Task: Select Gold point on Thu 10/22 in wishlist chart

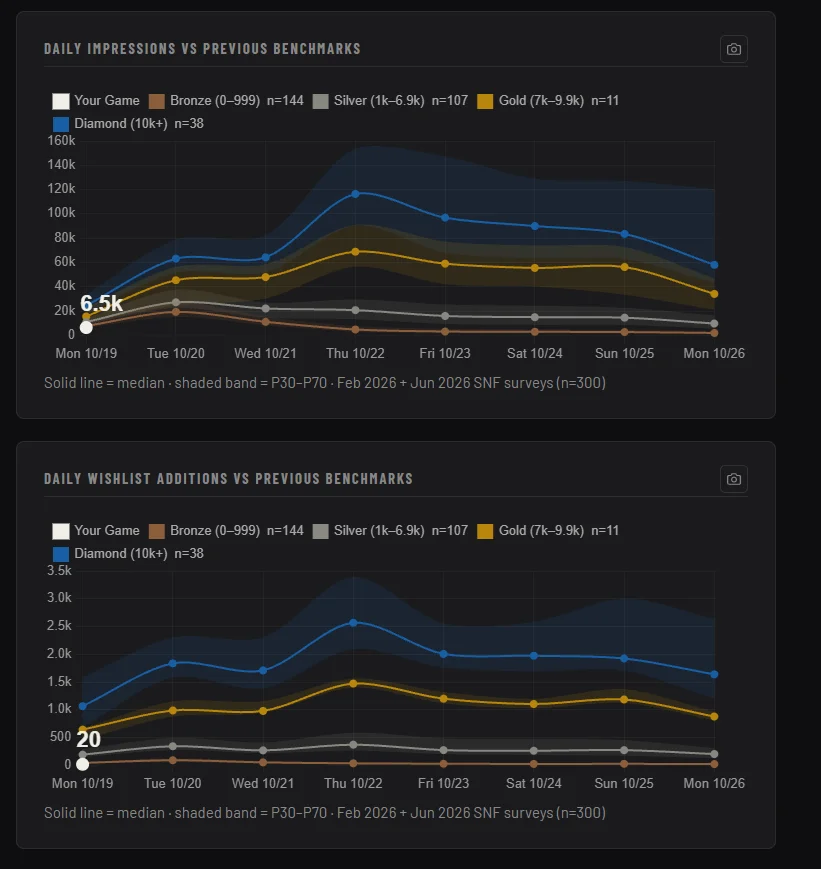Action: coord(353,684)
